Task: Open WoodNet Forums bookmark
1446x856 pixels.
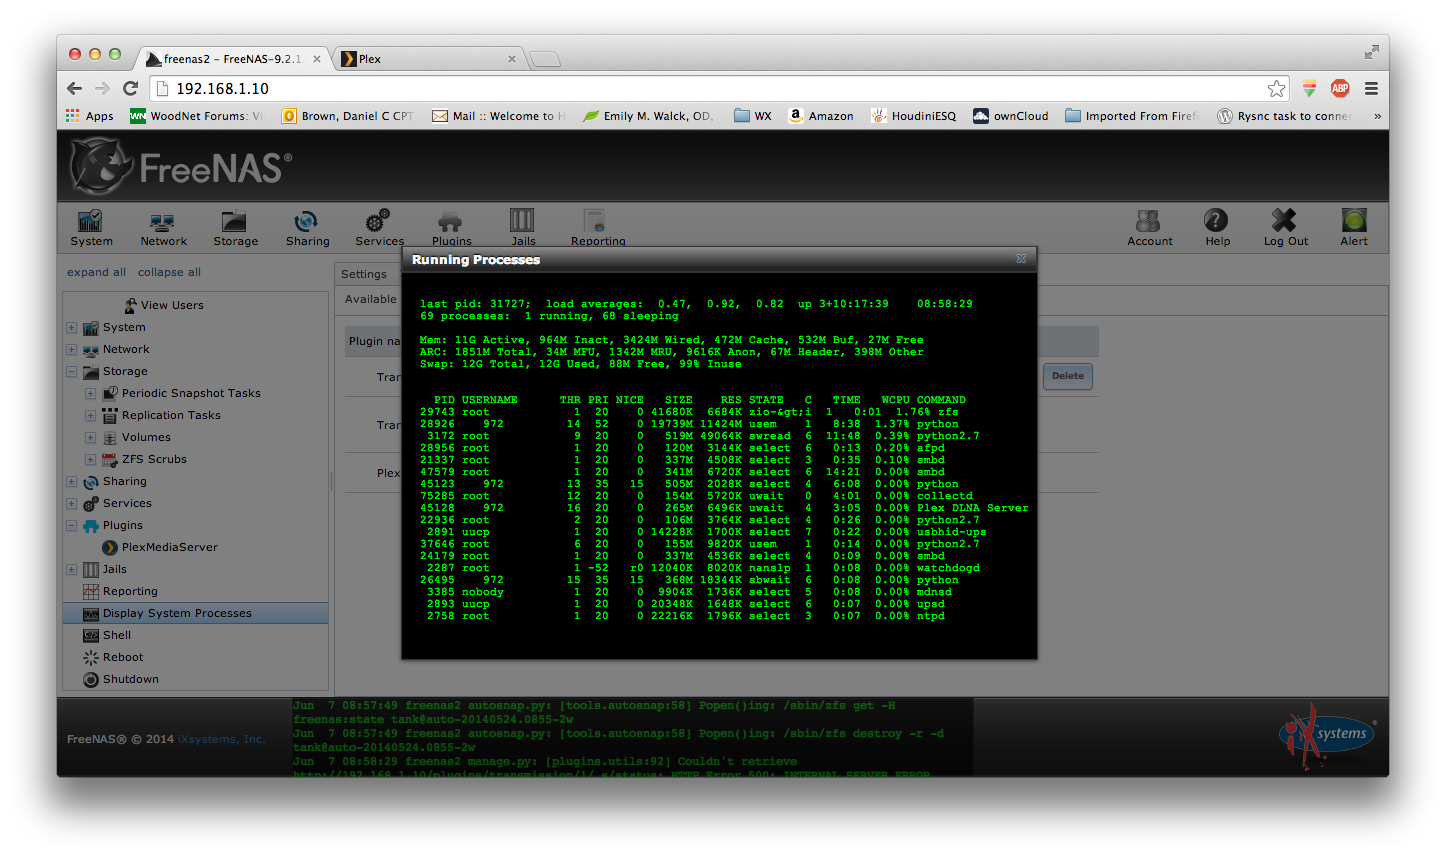Action: tap(197, 116)
